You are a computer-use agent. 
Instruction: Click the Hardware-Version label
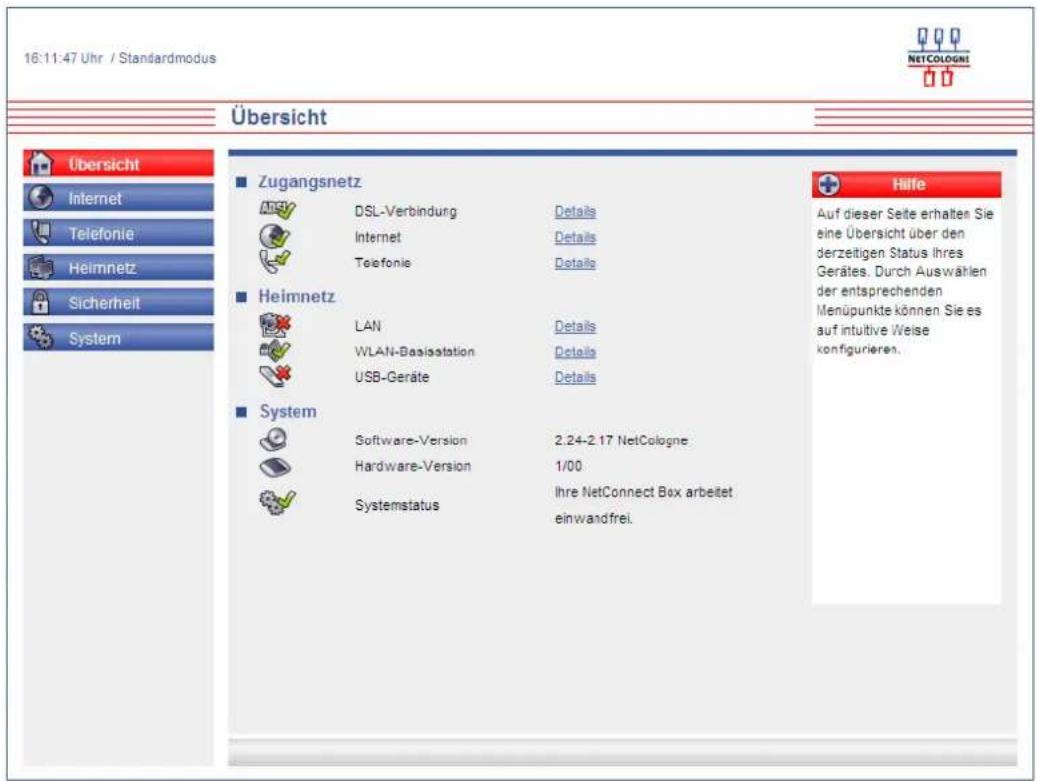(413, 466)
